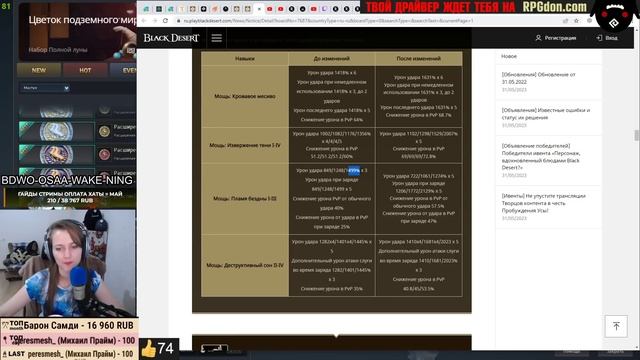The height and width of the screenshot is (360, 640).
Task: Open the Победители ивента announcement link
Action: tap(541, 157)
